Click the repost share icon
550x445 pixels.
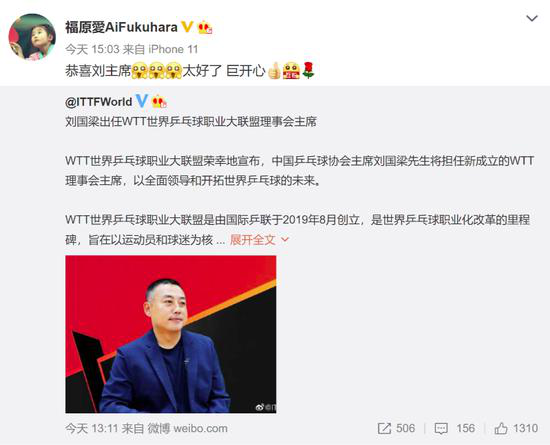(x=384, y=428)
